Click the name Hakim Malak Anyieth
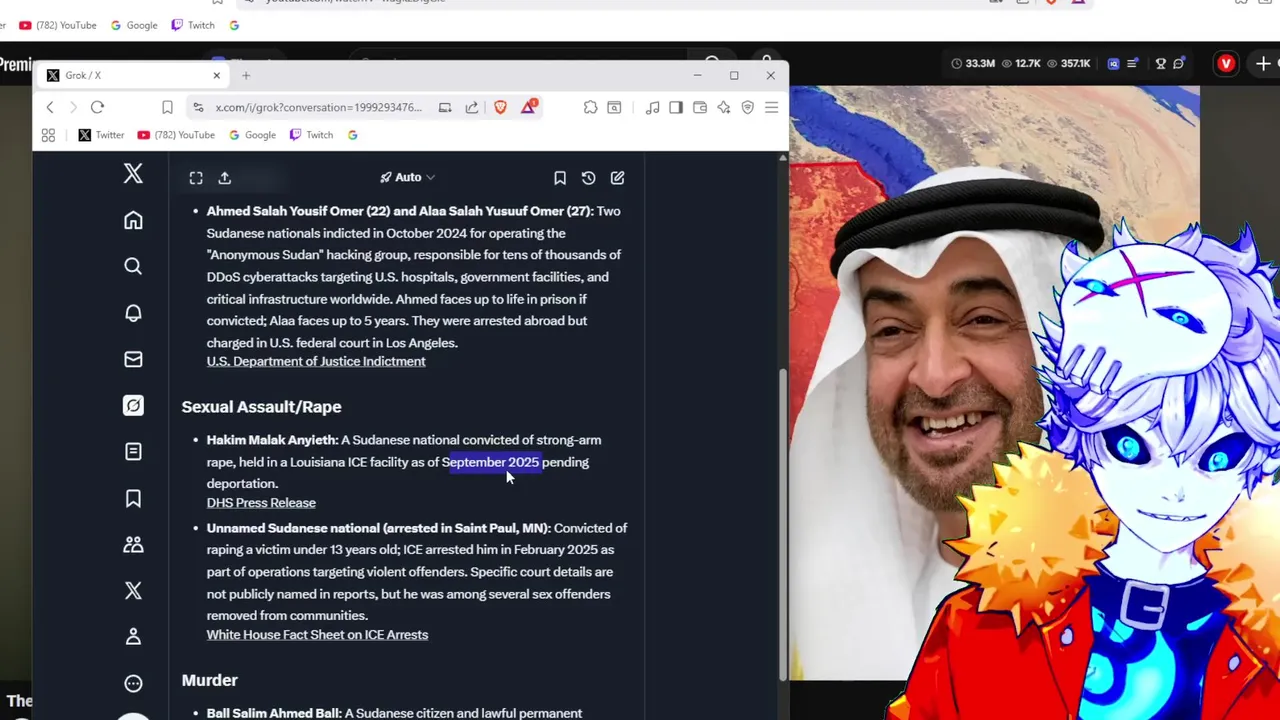1280x720 pixels. point(271,440)
